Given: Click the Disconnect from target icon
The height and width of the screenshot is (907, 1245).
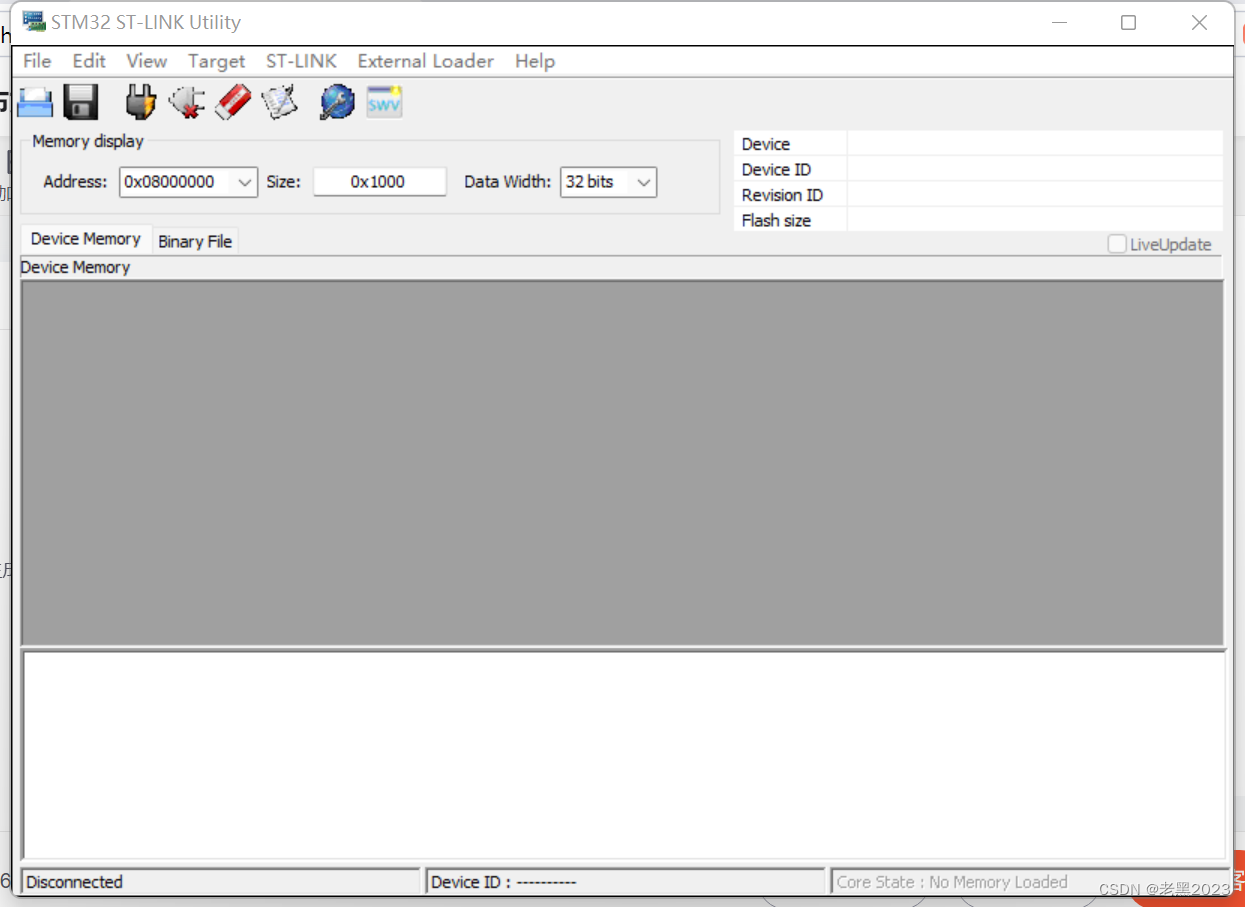Looking at the screenshot, I should 187,102.
